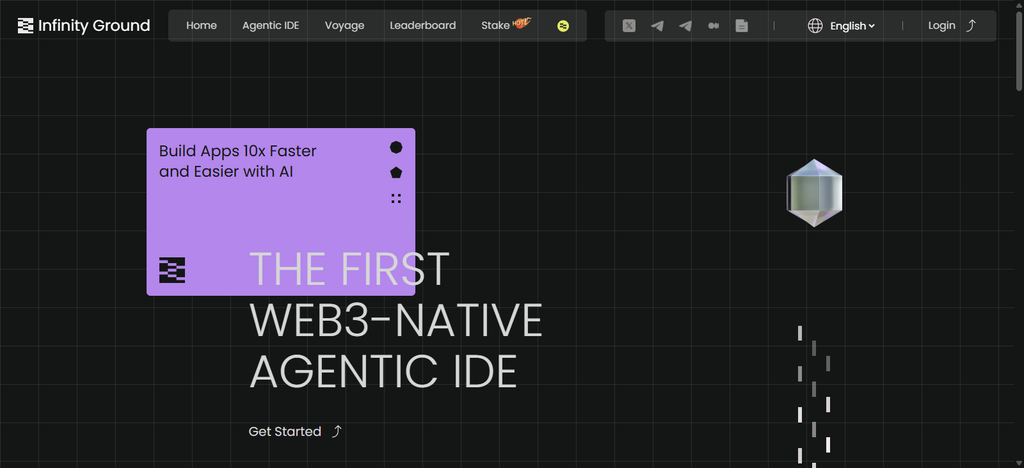Image resolution: width=1024 pixels, height=468 pixels.
Task: Click the Login button
Action: [942, 26]
